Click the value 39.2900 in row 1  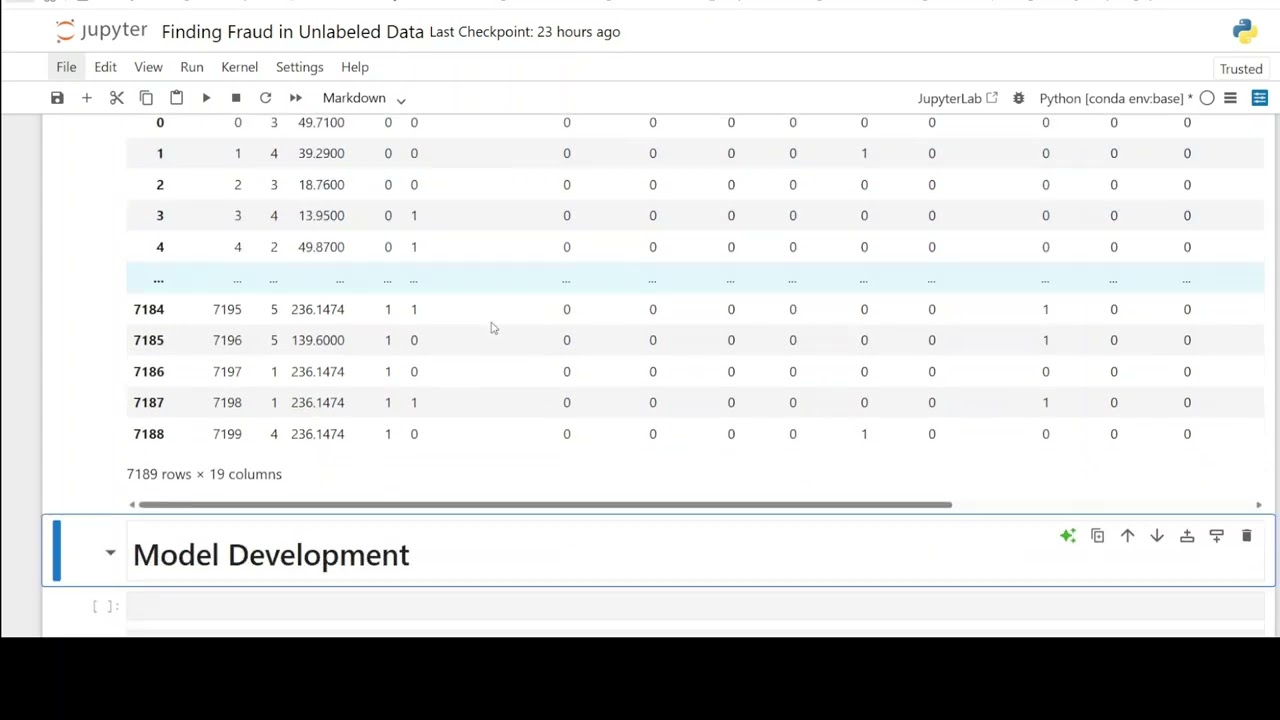tap(321, 153)
